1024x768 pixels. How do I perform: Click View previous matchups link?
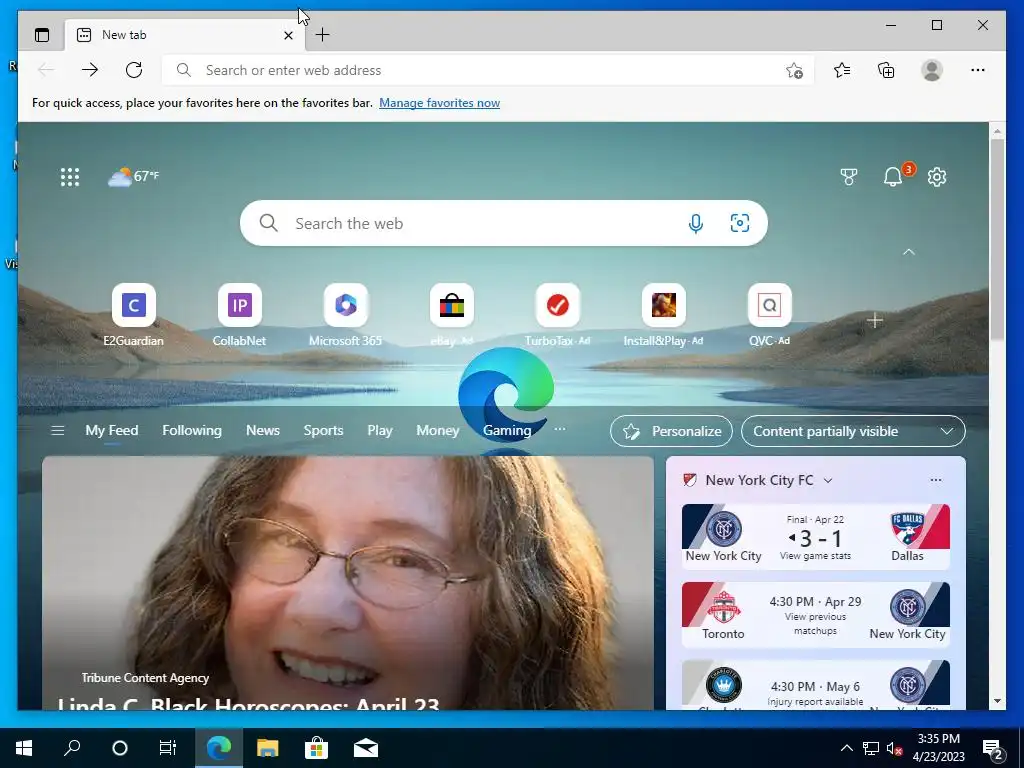pyautogui.click(x=815, y=624)
